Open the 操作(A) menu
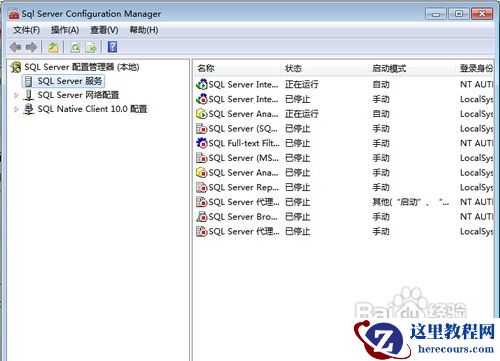 pos(65,30)
